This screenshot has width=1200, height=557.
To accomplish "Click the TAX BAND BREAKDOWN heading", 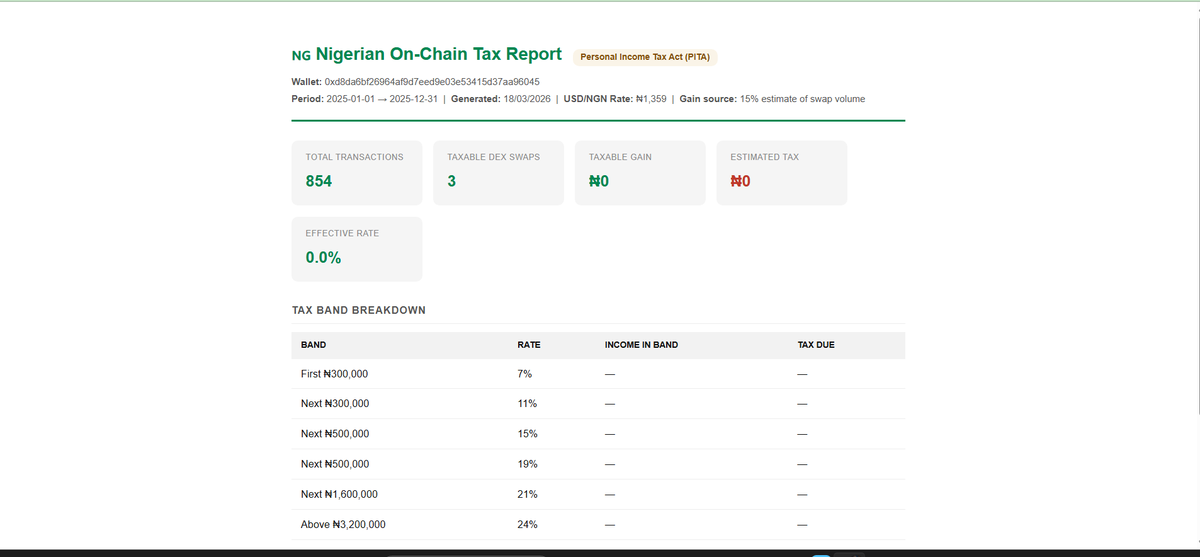I will (359, 311).
